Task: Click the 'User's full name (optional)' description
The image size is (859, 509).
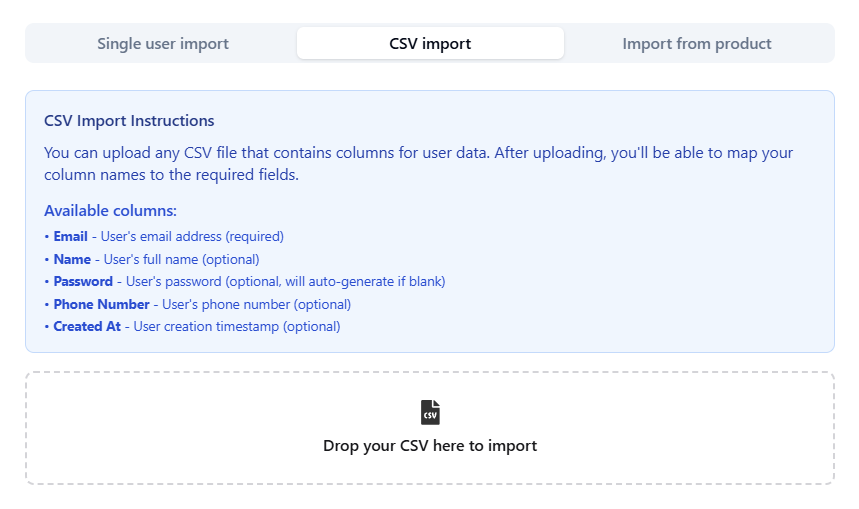Action: coord(181,259)
